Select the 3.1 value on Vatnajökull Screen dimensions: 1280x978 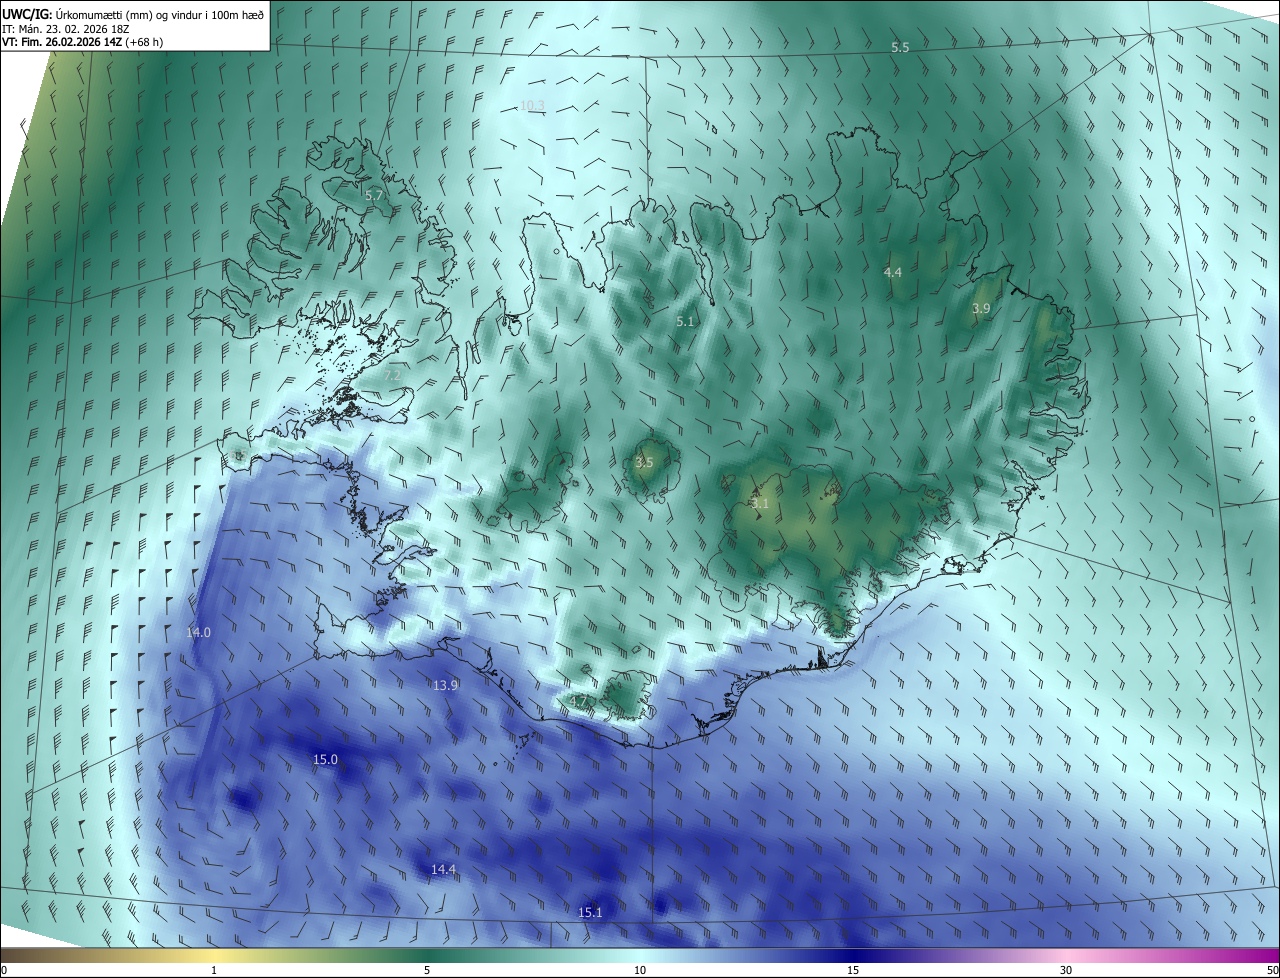pyautogui.click(x=760, y=504)
